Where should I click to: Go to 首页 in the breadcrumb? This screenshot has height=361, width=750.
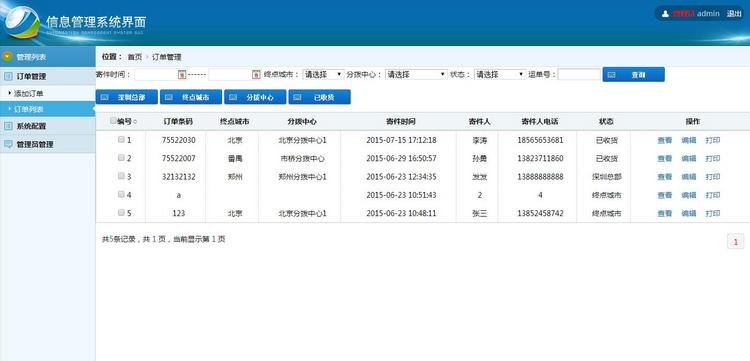pyautogui.click(x=134, y=57)
